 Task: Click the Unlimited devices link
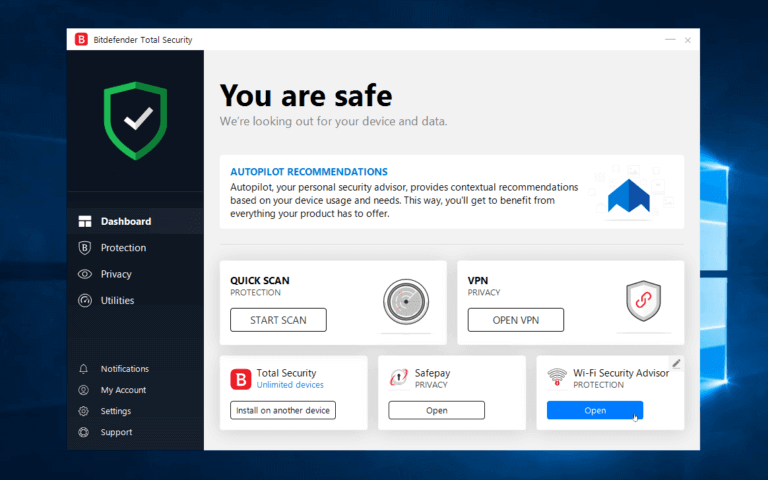[290, 385]
